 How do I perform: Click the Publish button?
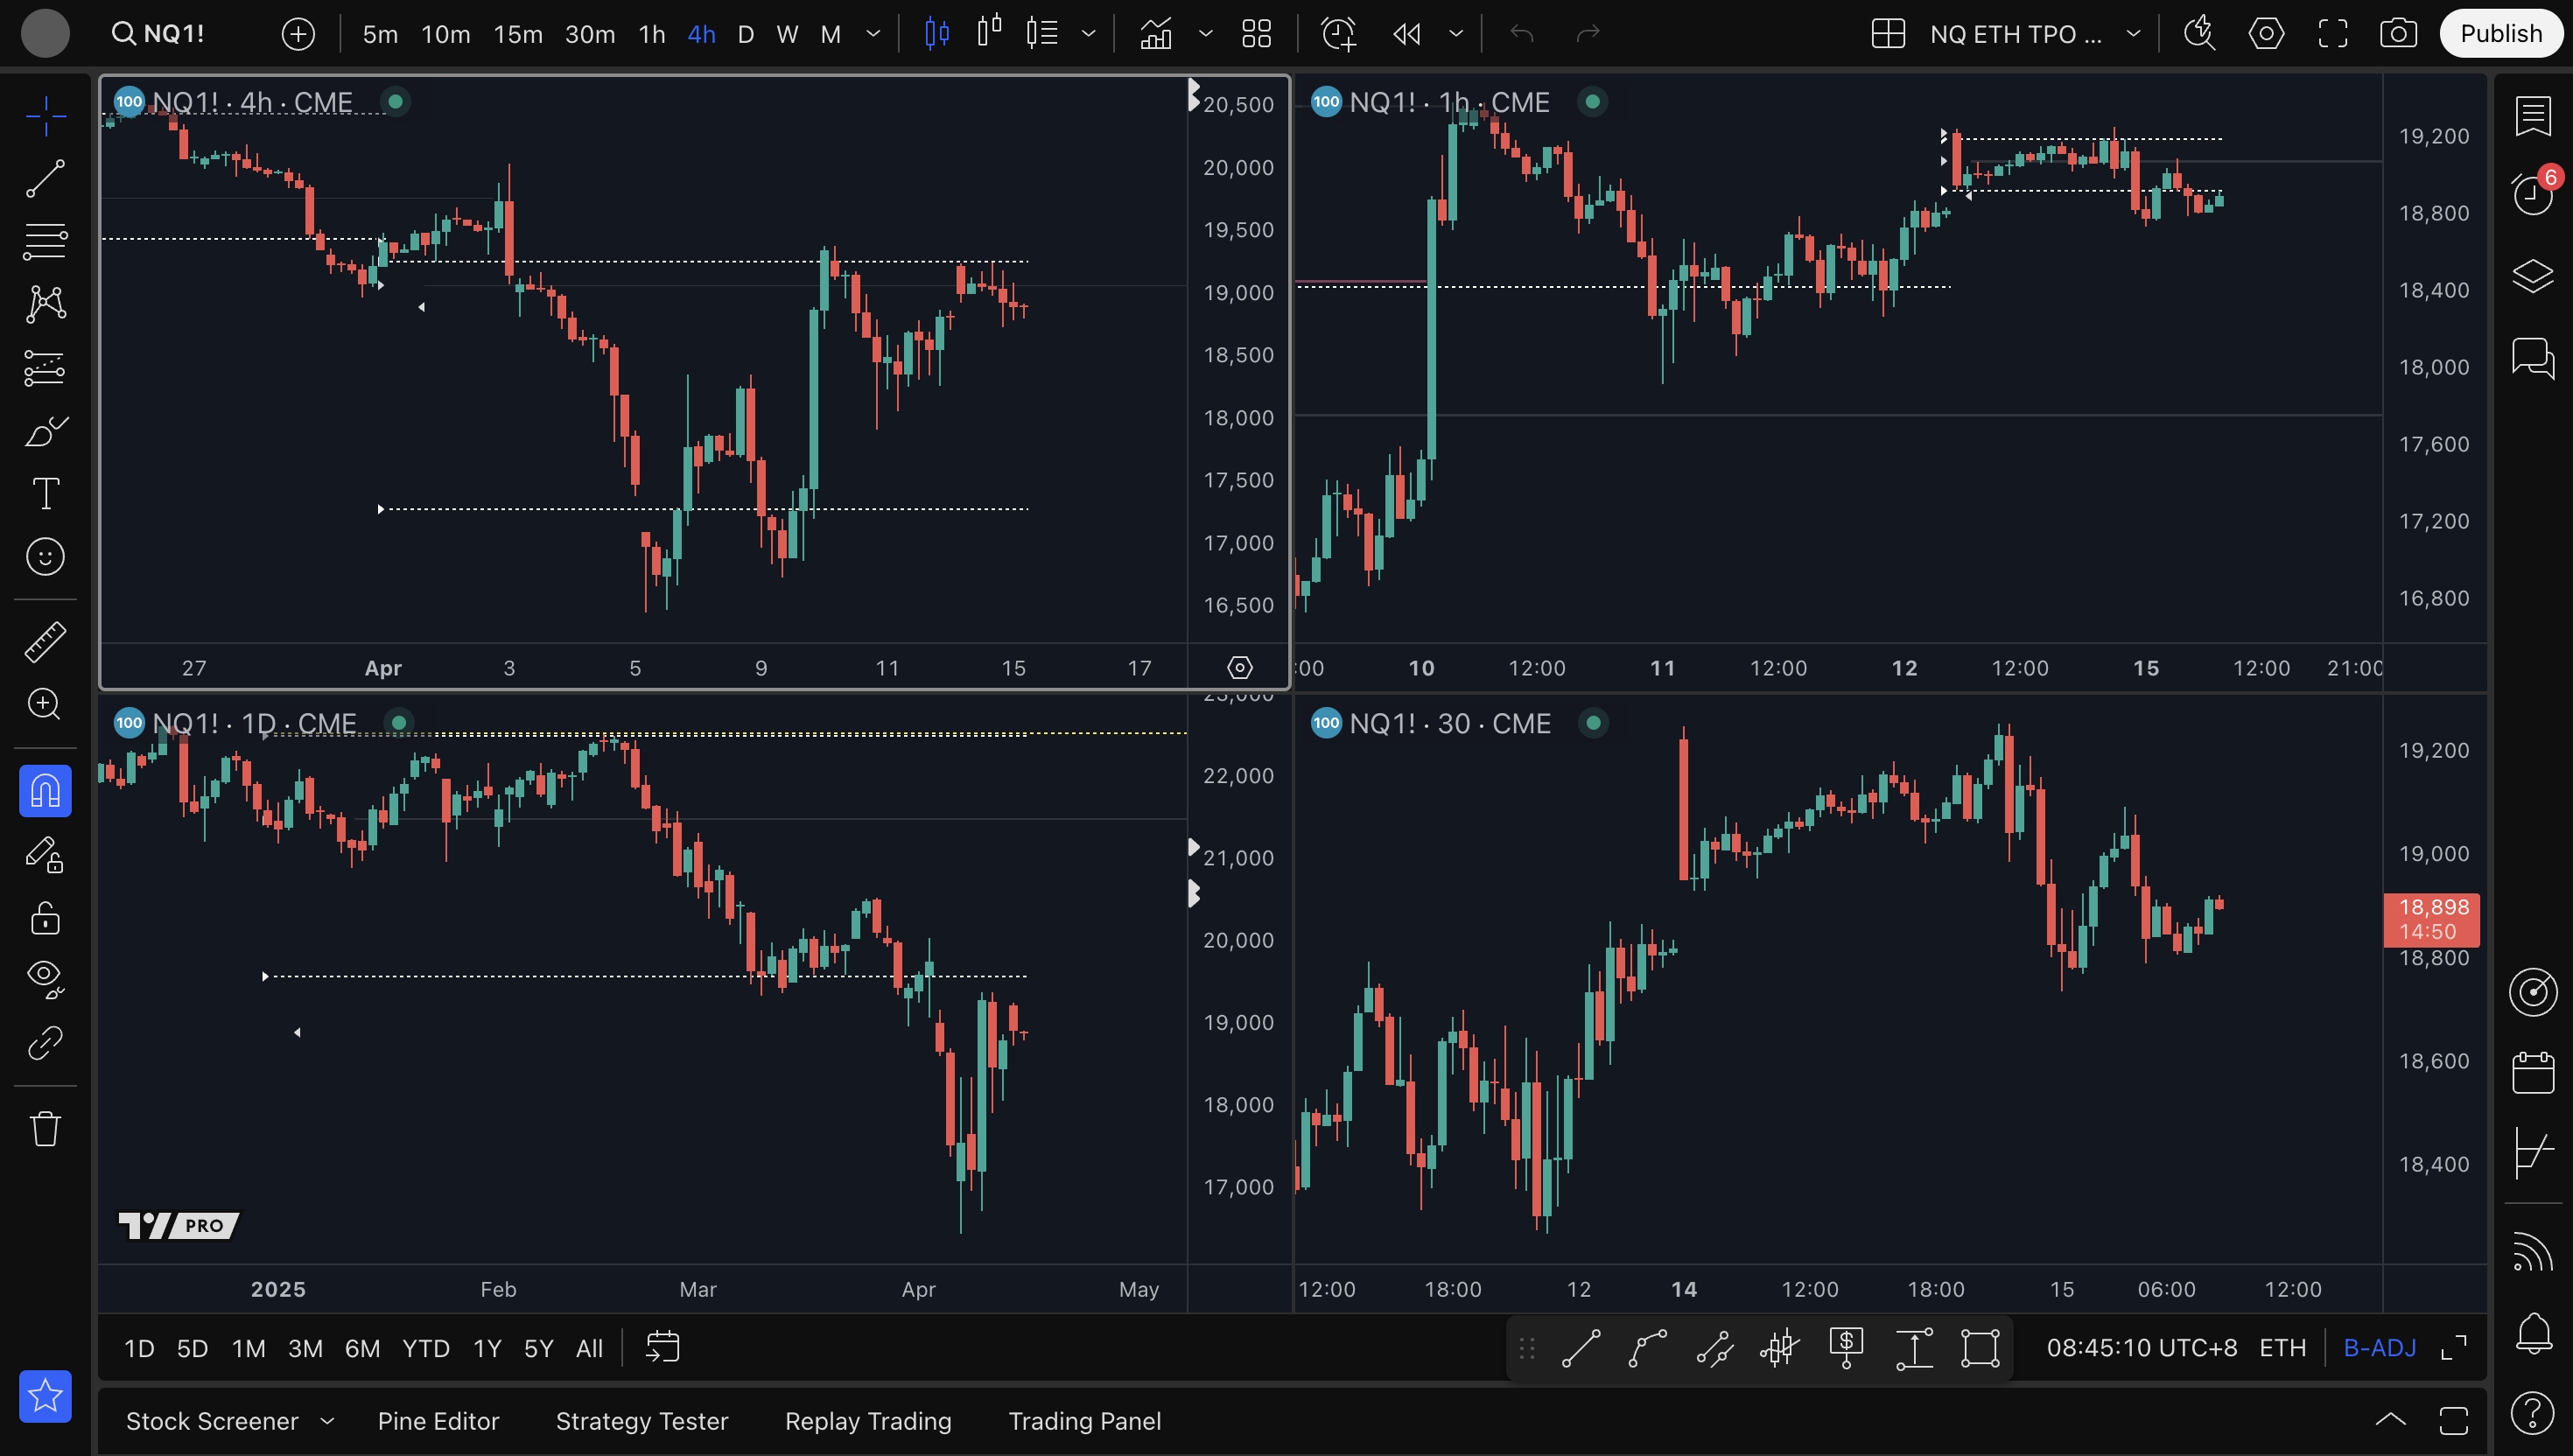2500,34
